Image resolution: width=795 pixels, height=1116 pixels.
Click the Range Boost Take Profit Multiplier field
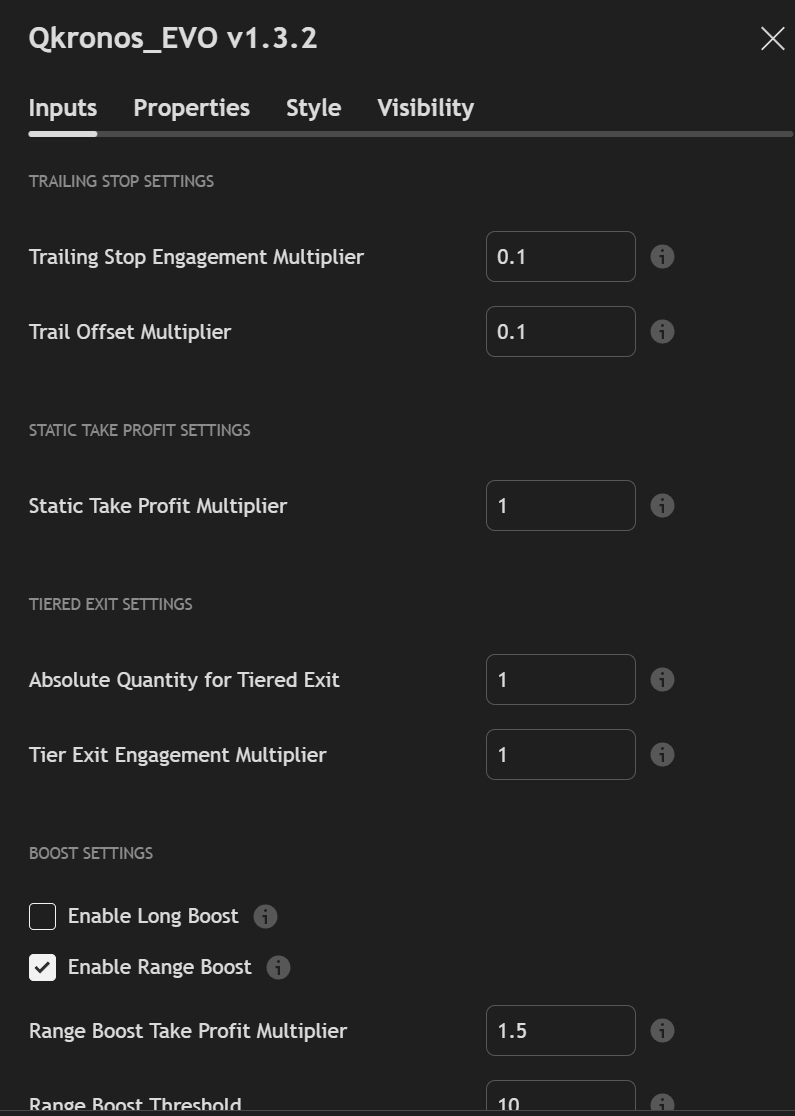pos(560,1031)
